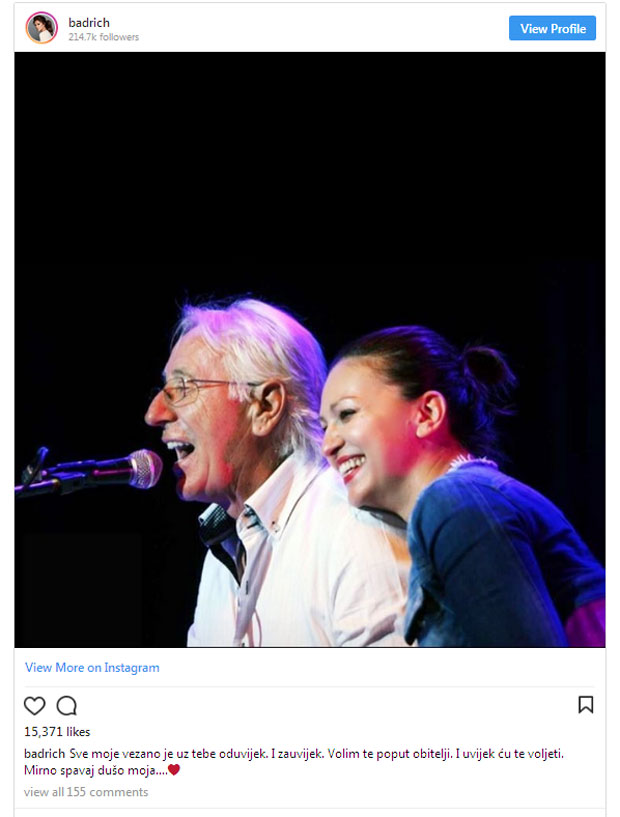Screen dimensions: 620x817
Task: Click the smiling woman's face in photo
Action: coord(367,432)
